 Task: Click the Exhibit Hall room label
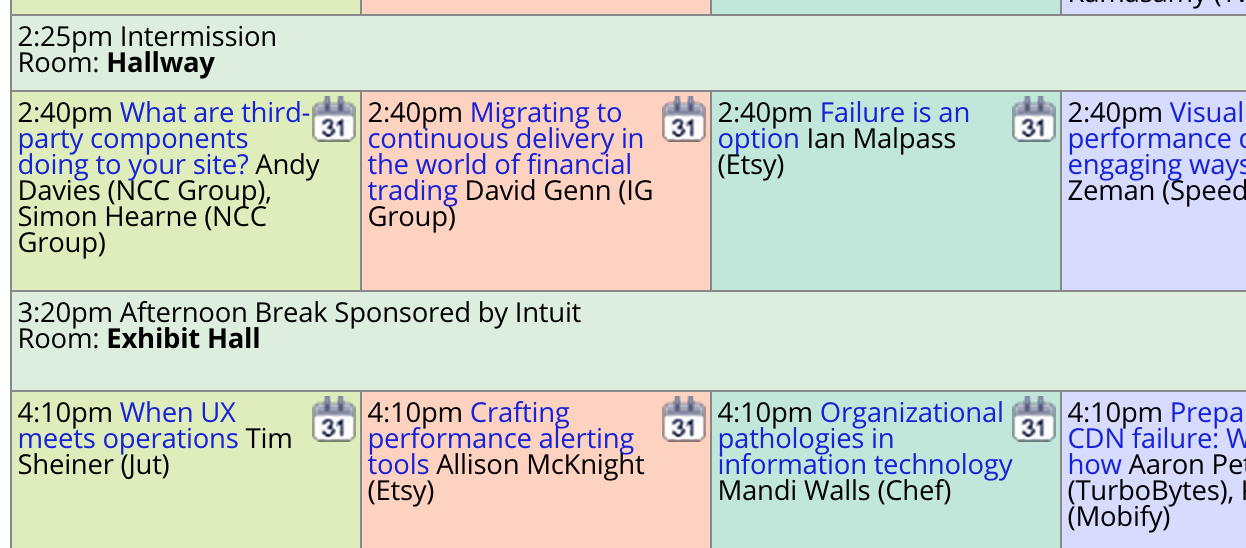(184, 339)
